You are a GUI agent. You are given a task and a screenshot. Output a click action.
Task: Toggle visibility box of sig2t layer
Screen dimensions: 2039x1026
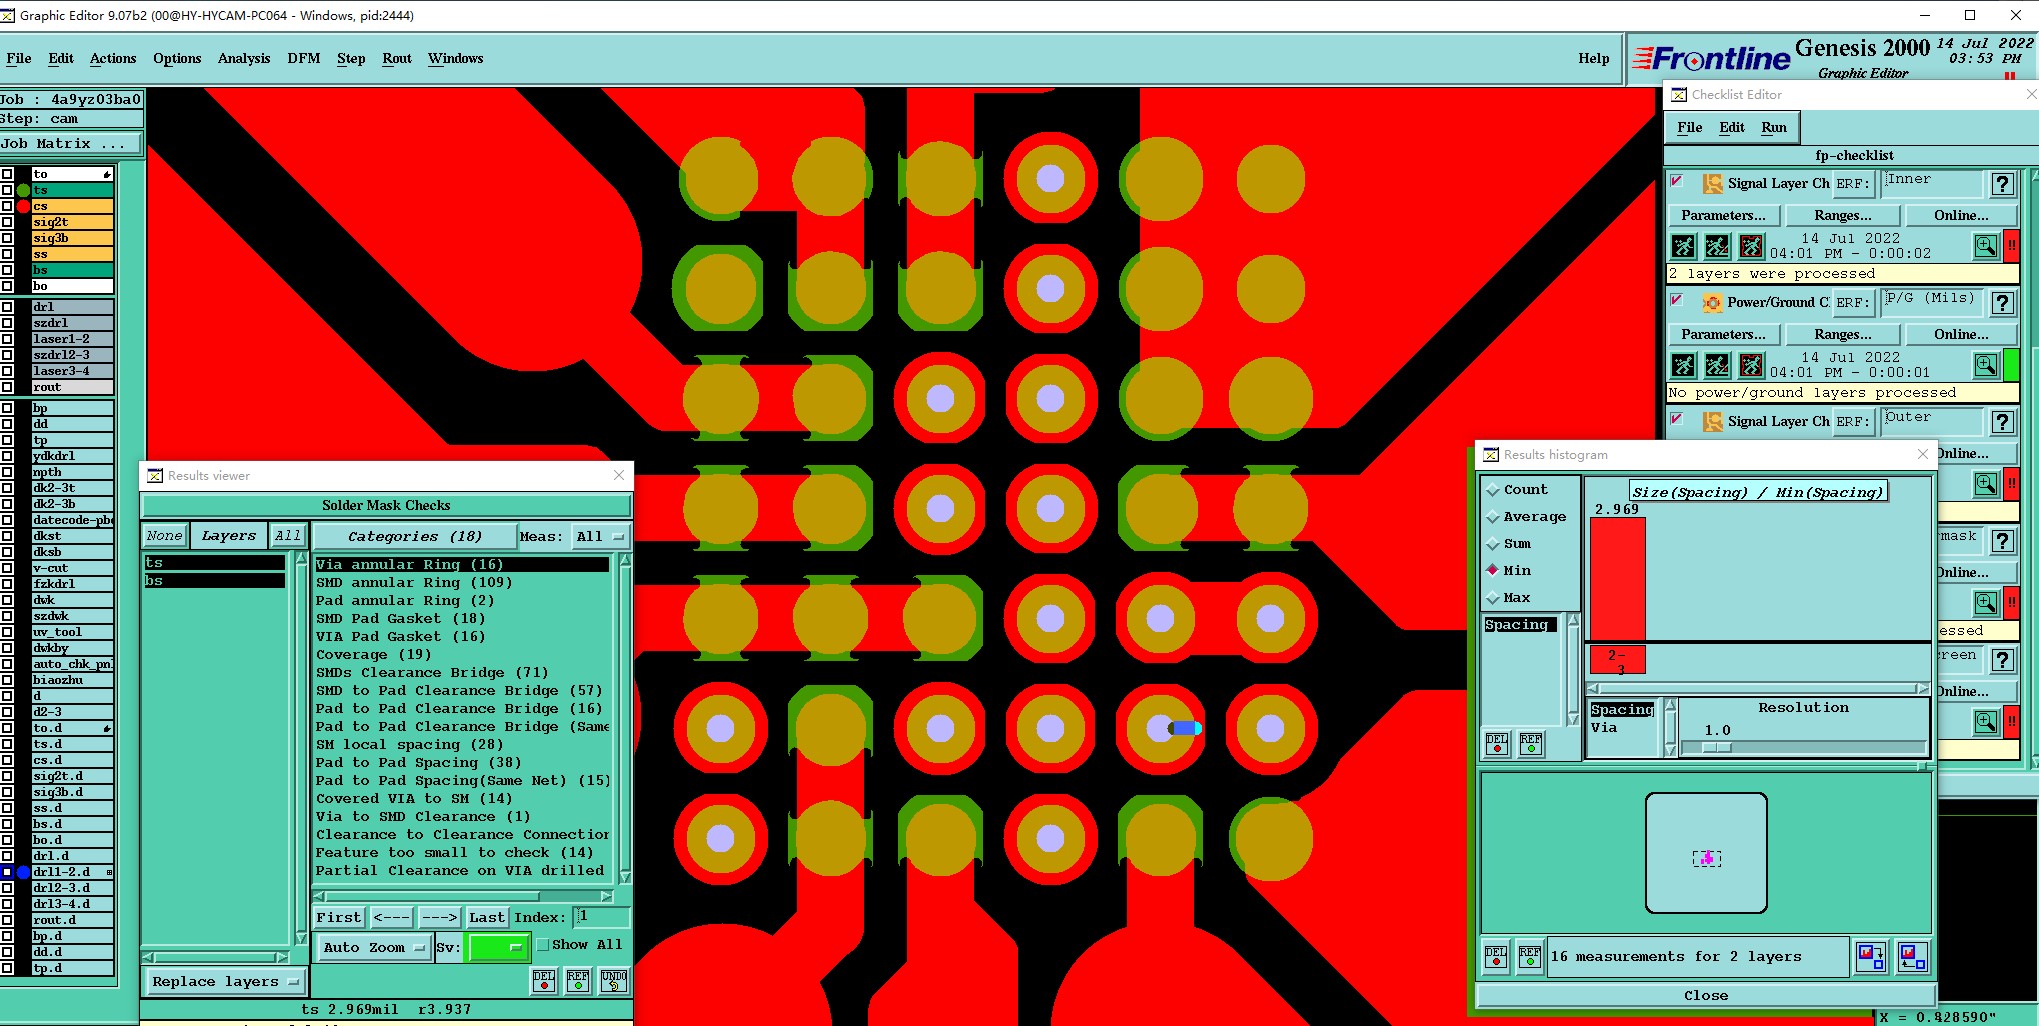(x=7, y=222)
